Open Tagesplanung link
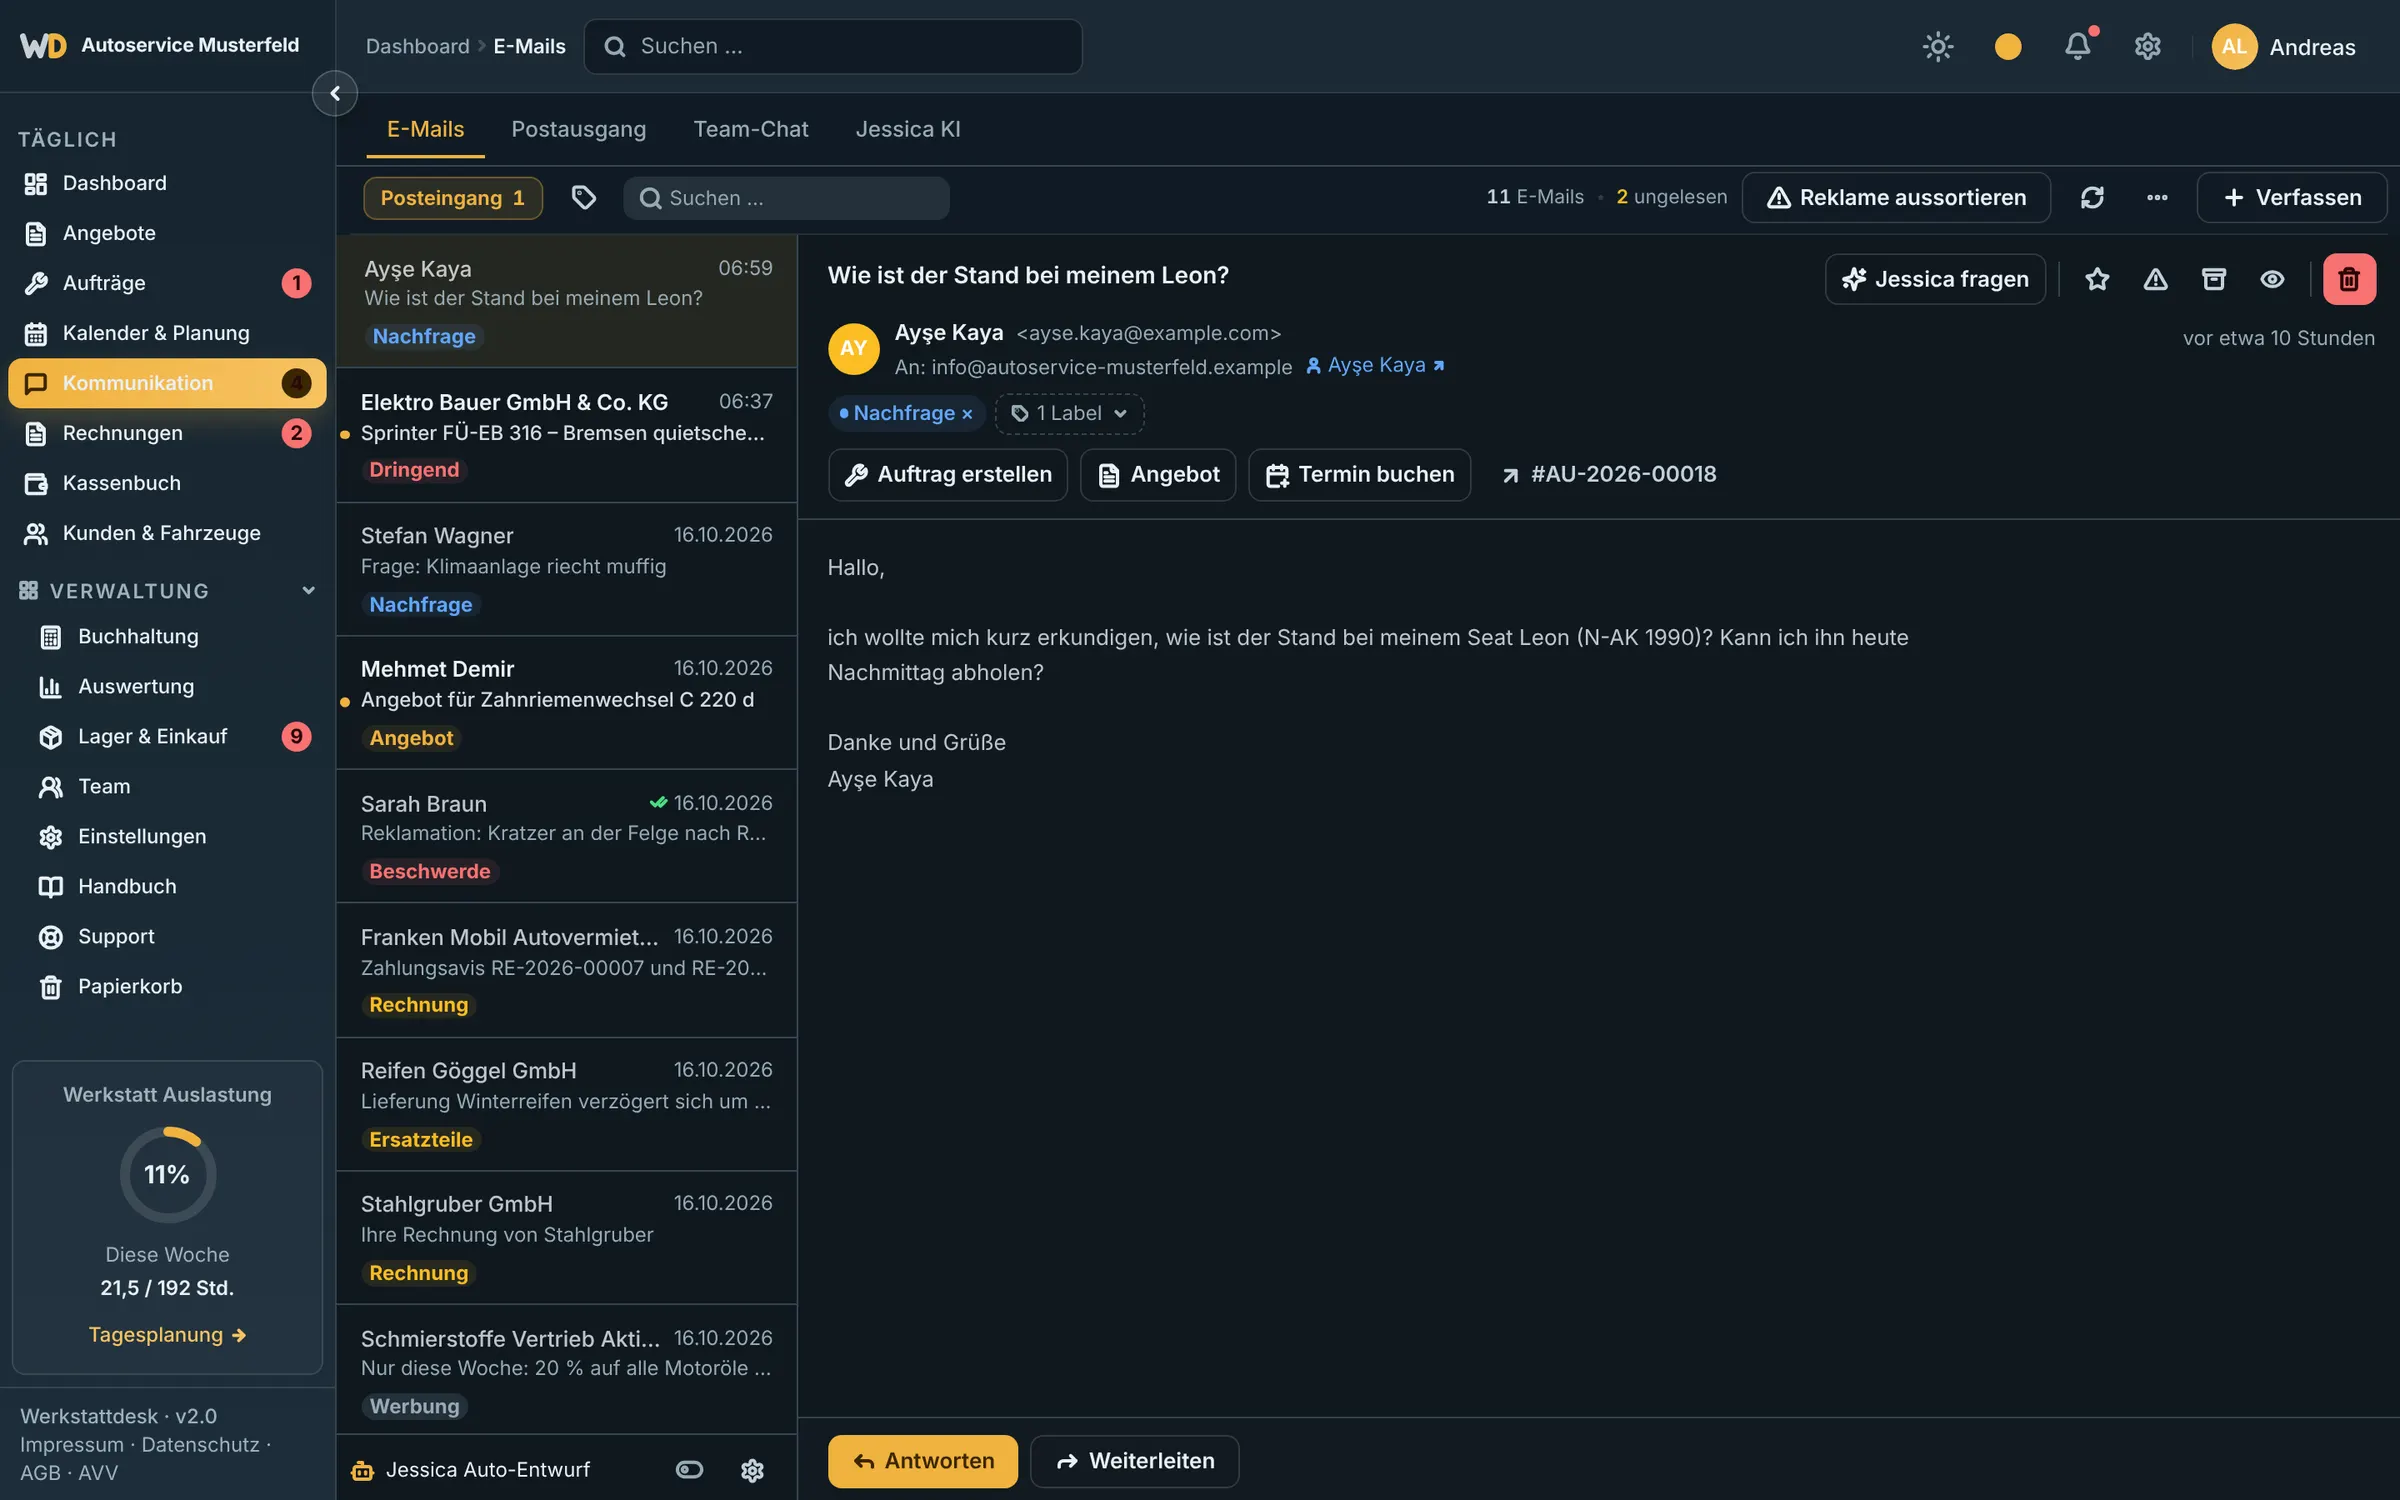This screenshot has width=2400, height=1500. click(167, 1335)
